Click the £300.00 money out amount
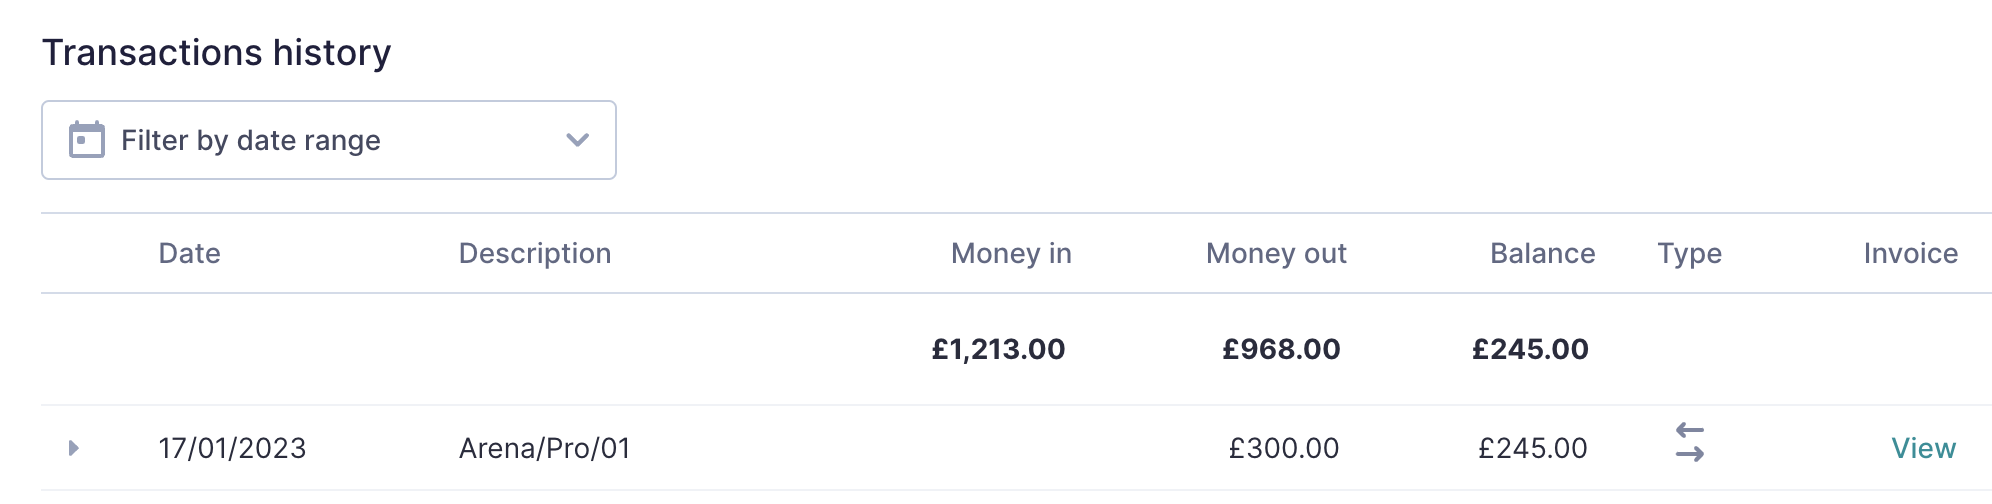 [x=1283, y=448]
